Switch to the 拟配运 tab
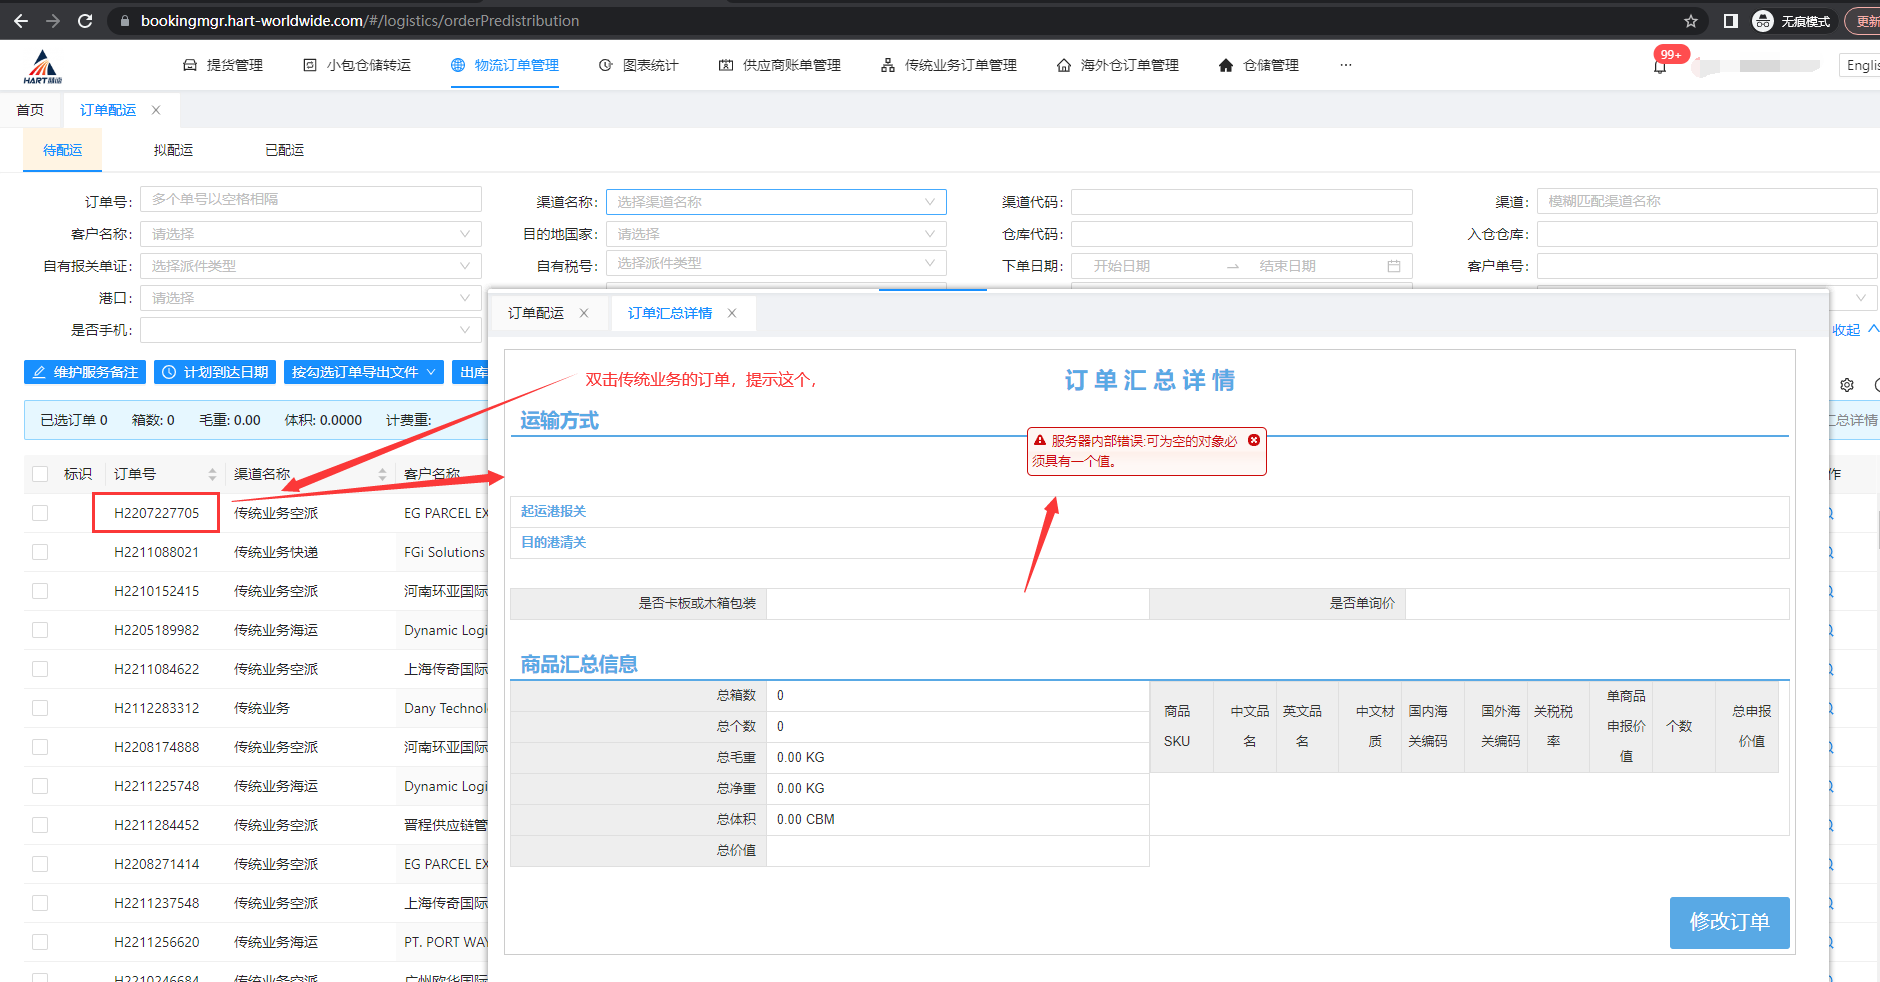The width and height of the screenshot is (1880, 982). click(173, 150)
